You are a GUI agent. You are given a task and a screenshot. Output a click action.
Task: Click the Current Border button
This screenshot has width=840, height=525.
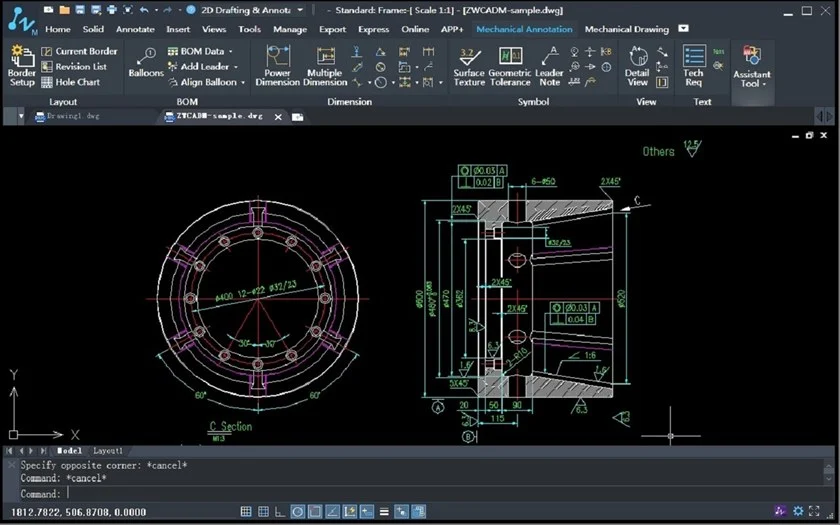[x=79, y=51]
